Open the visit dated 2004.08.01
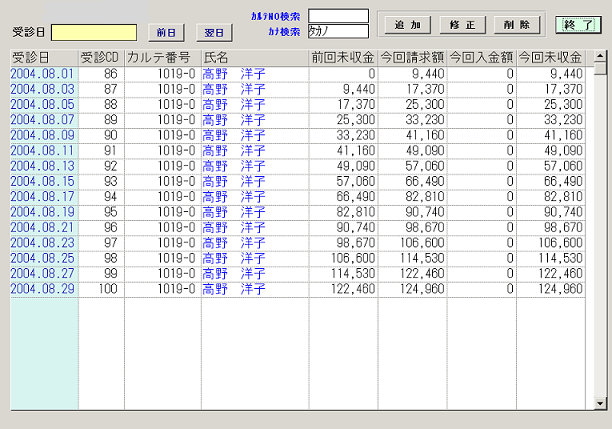Image resolution: width=612 pixels, height=429 pixels. tap(42, 74)
